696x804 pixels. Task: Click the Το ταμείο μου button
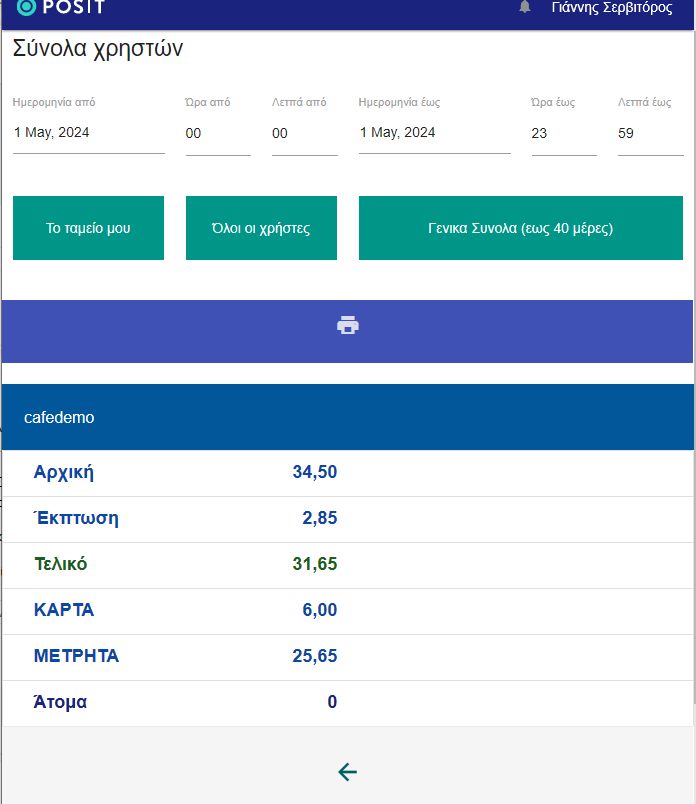coord(88,228)
